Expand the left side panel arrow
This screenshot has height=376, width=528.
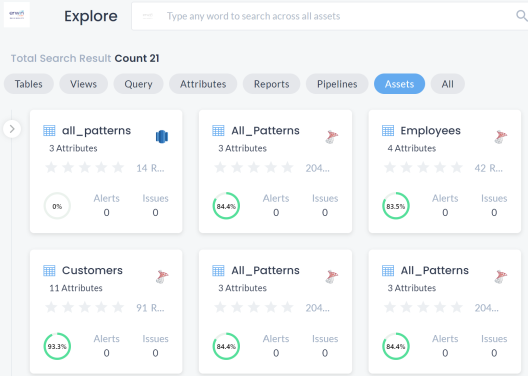[12, 129]
